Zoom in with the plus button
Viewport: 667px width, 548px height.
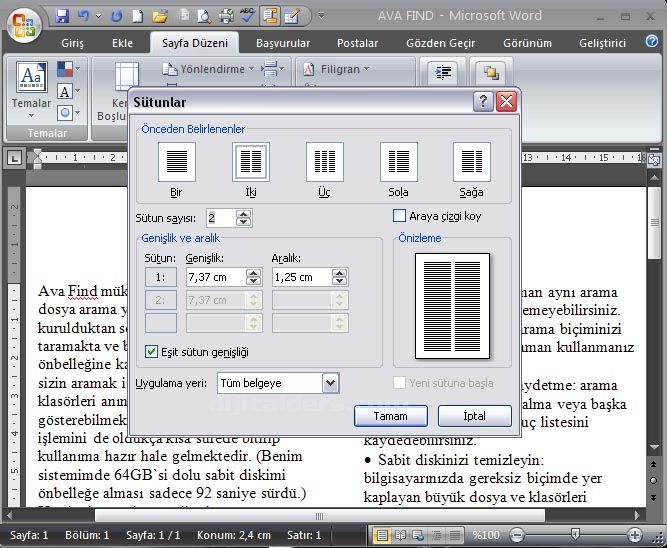tap(634, 535)
